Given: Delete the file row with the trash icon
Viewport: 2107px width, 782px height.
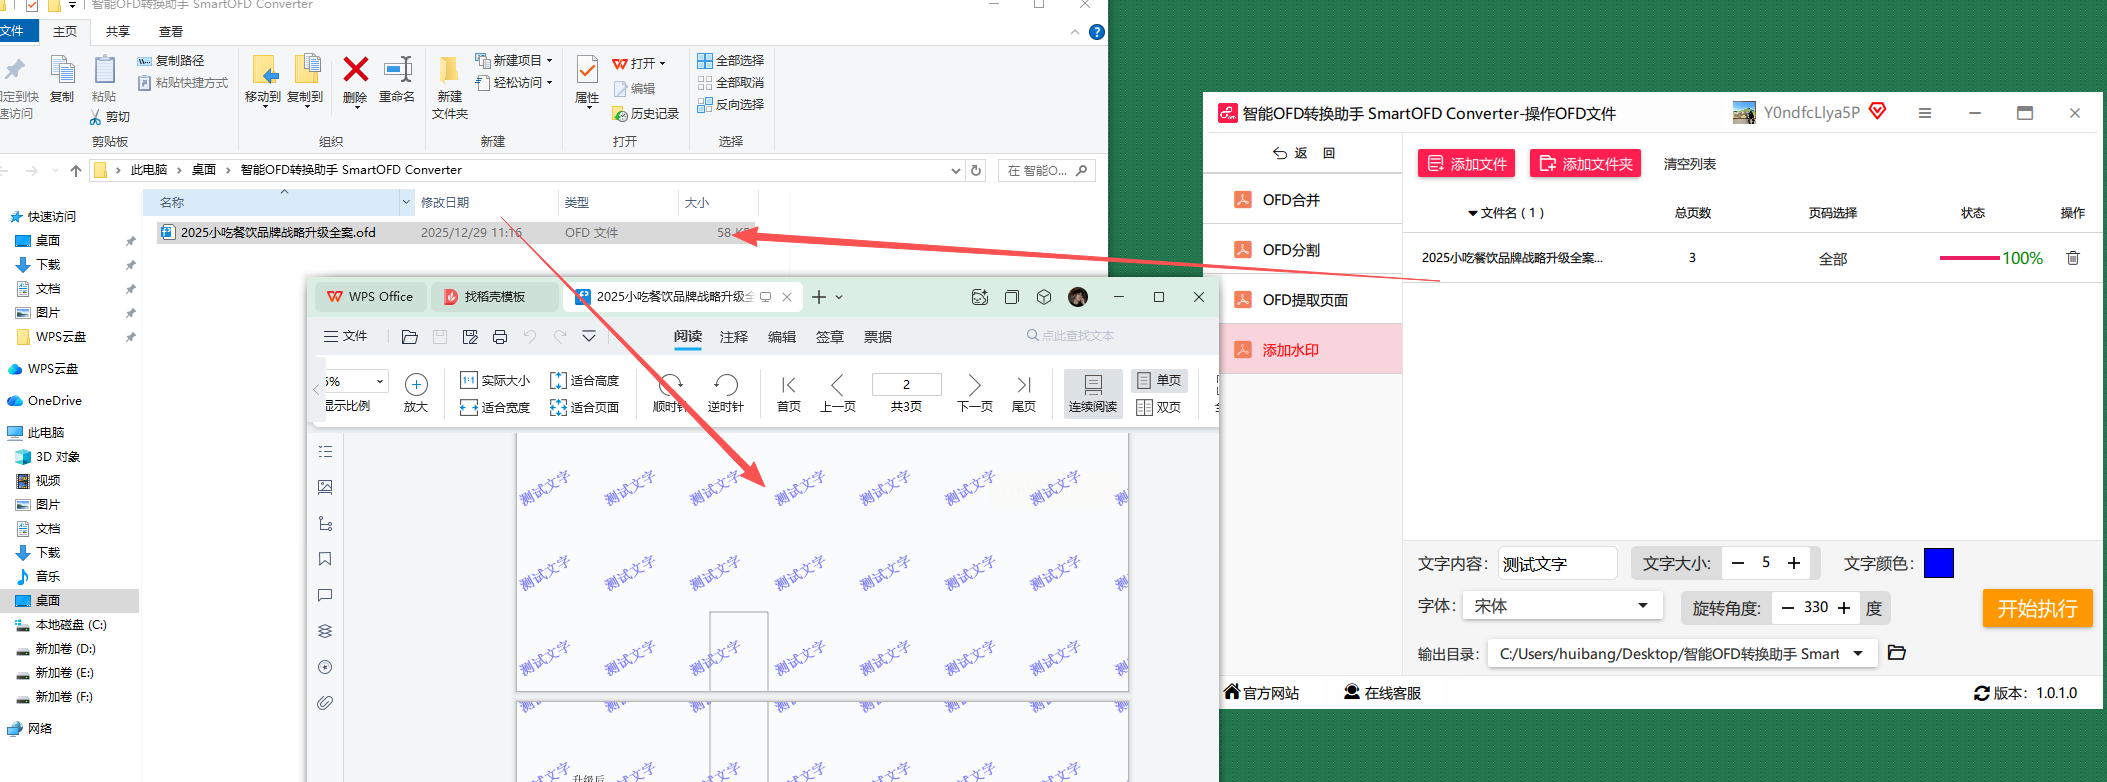Looking at the screenshot, I should (x=2073, y=258).
